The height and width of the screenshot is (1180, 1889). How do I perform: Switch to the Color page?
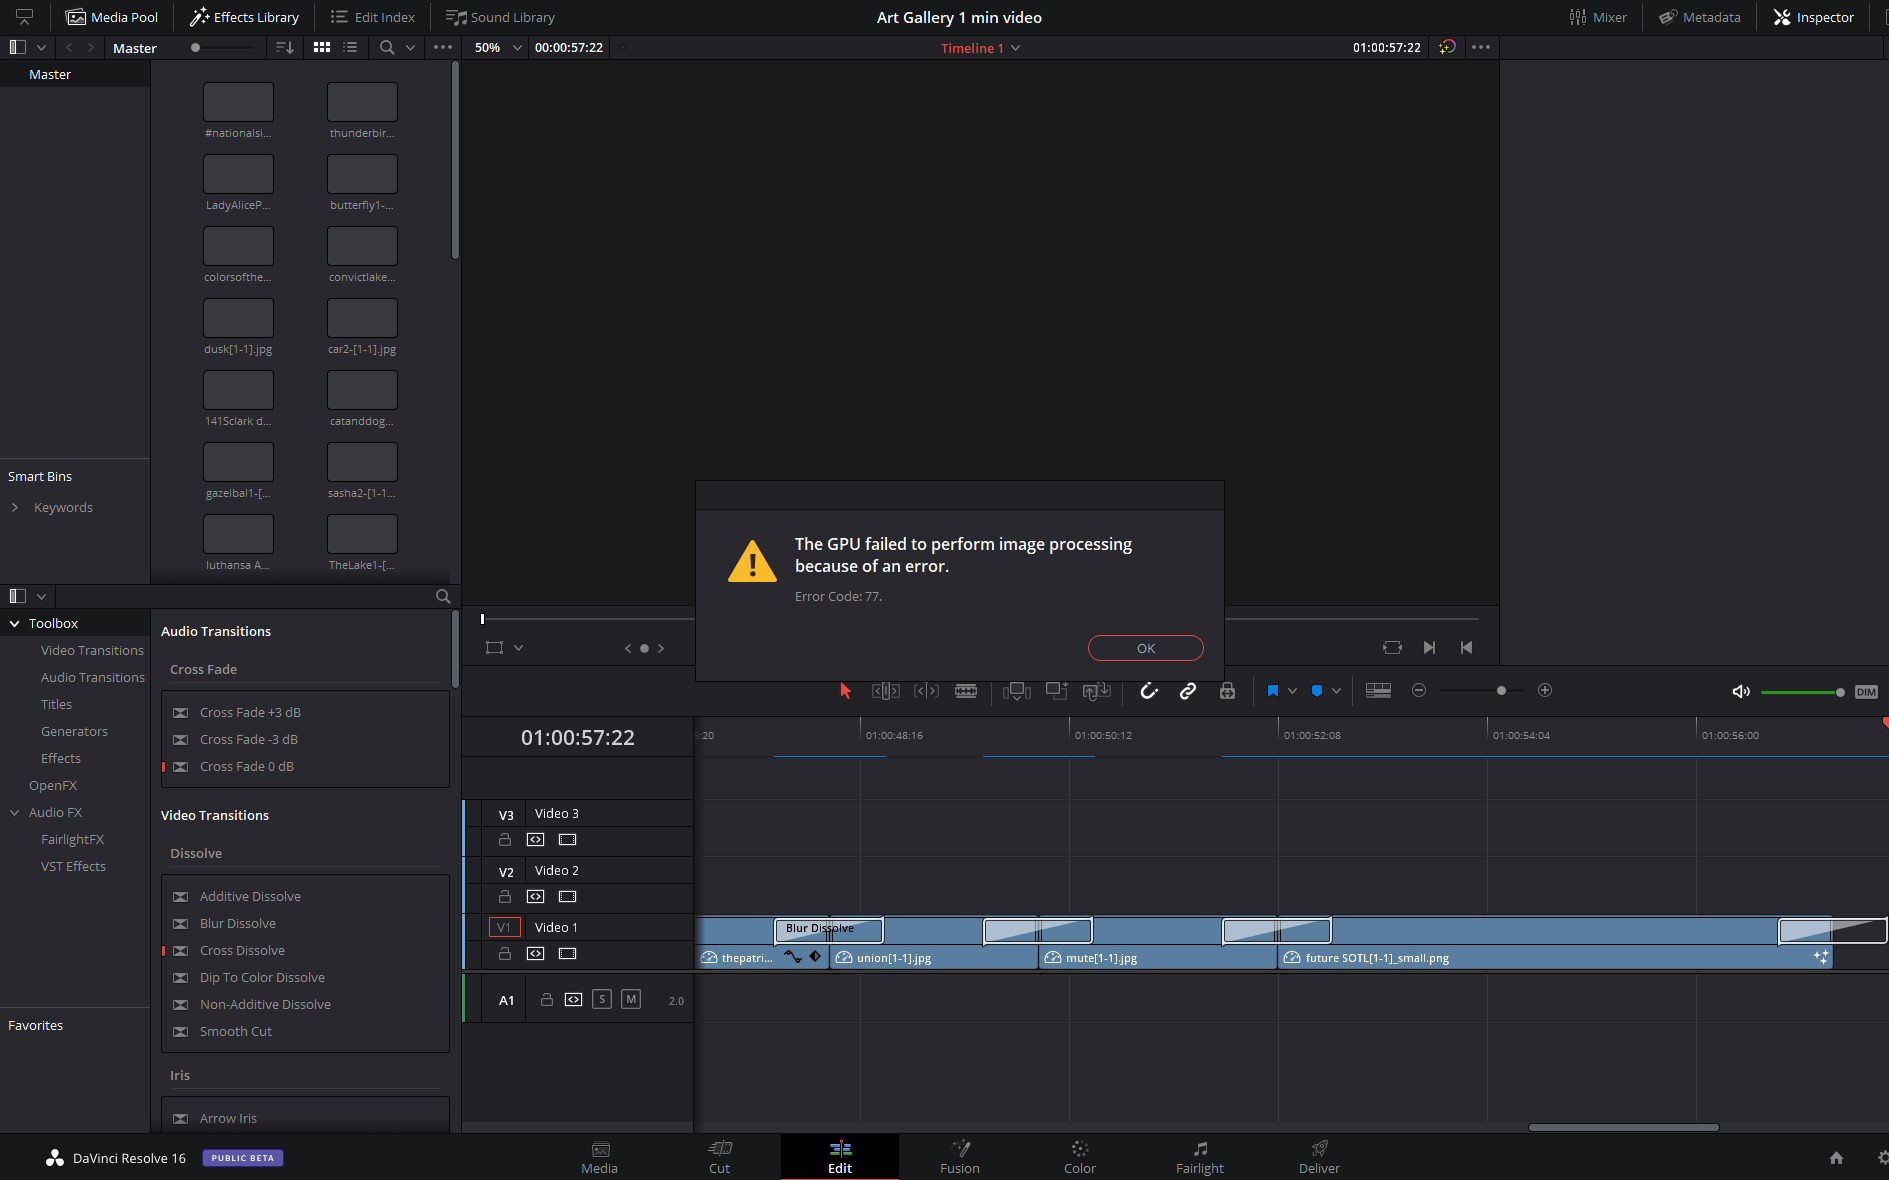coord(1080,1158)
